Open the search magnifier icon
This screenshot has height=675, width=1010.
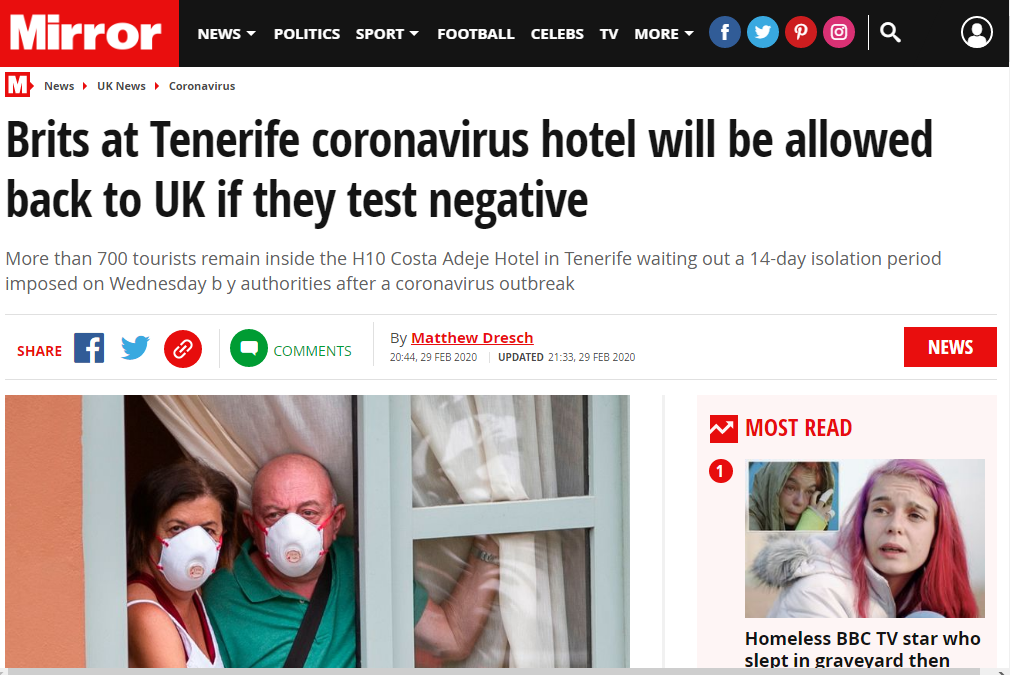click(x=890, y=32)
